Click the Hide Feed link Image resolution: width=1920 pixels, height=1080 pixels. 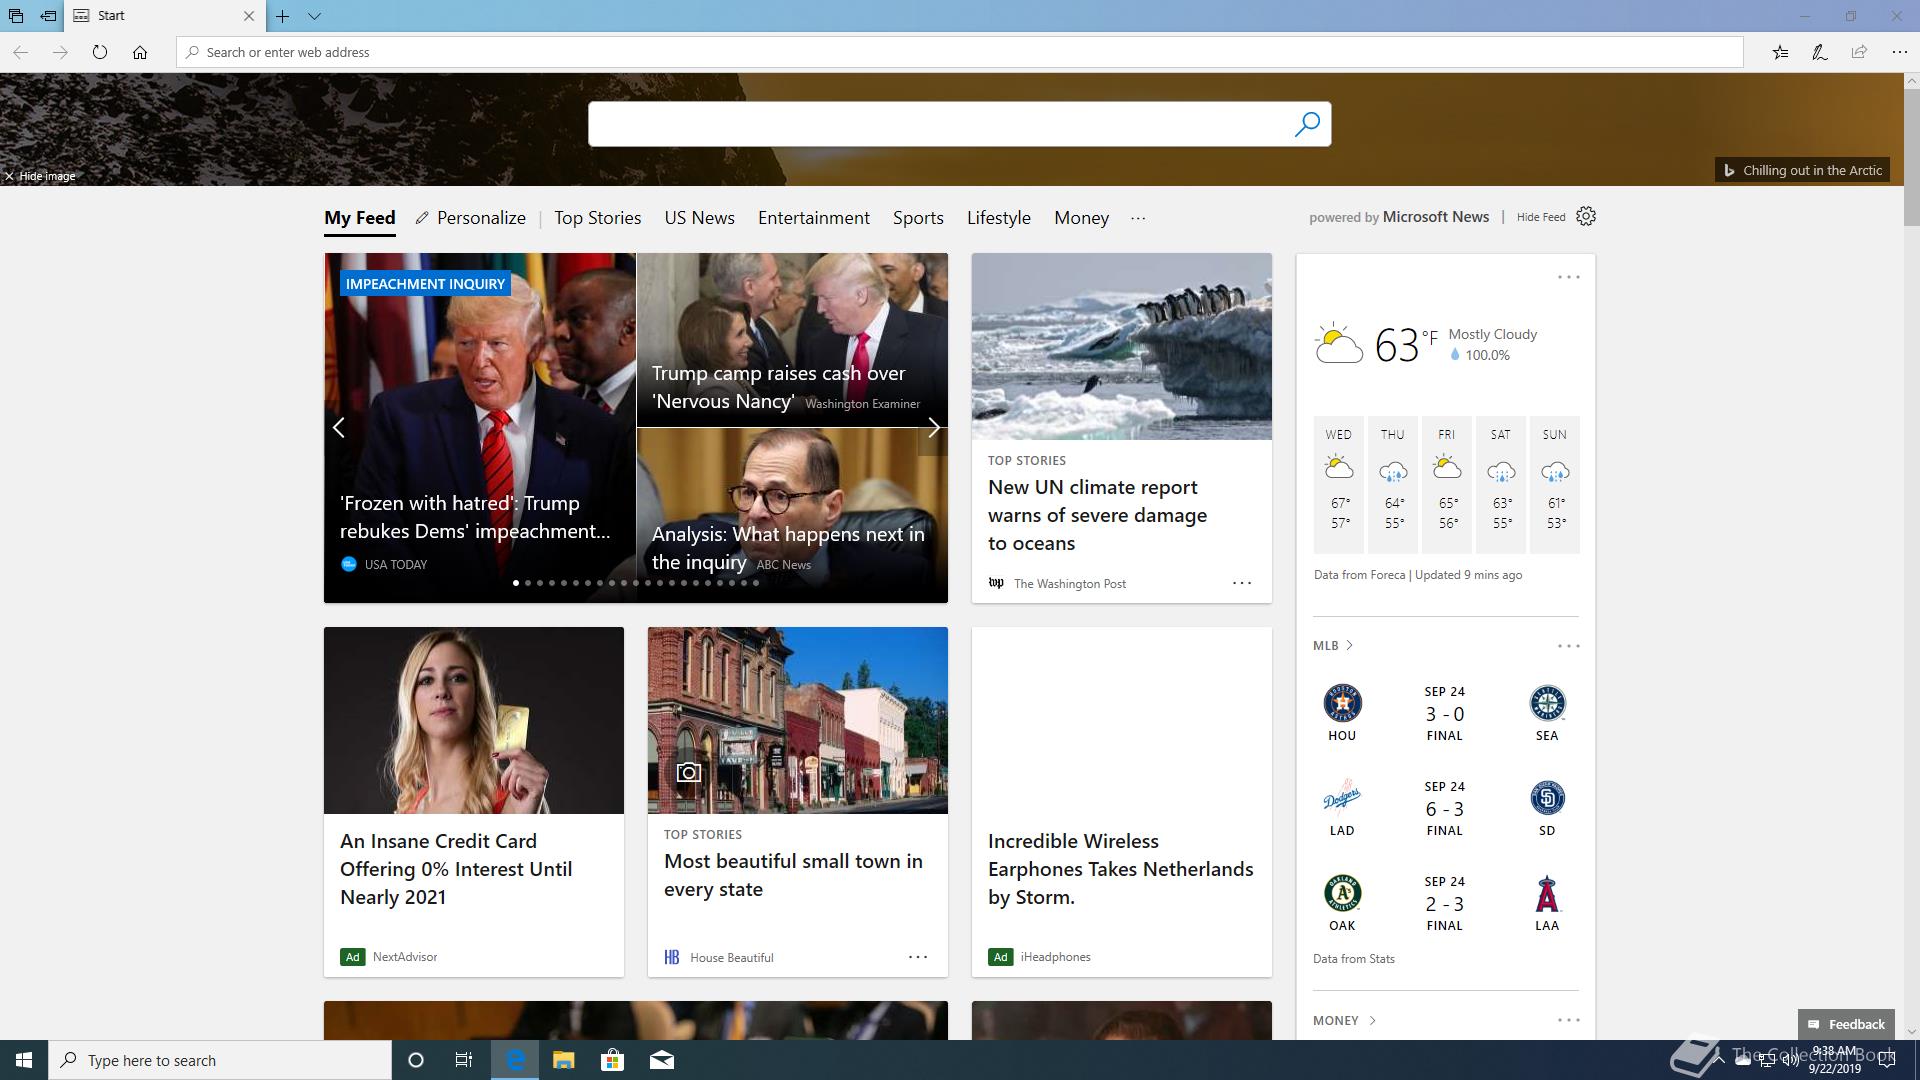[x=1541, y=217]
